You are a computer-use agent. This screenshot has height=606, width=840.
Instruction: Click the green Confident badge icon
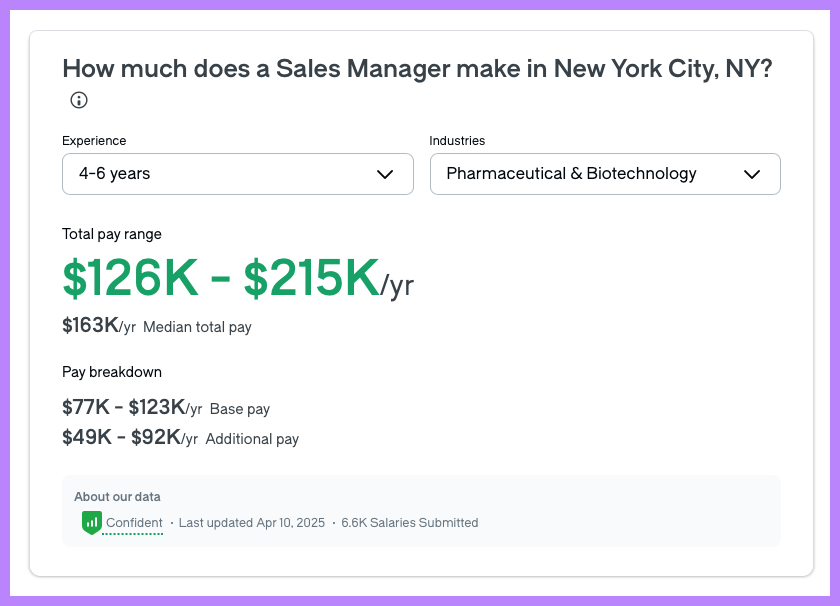pos(91,522)
